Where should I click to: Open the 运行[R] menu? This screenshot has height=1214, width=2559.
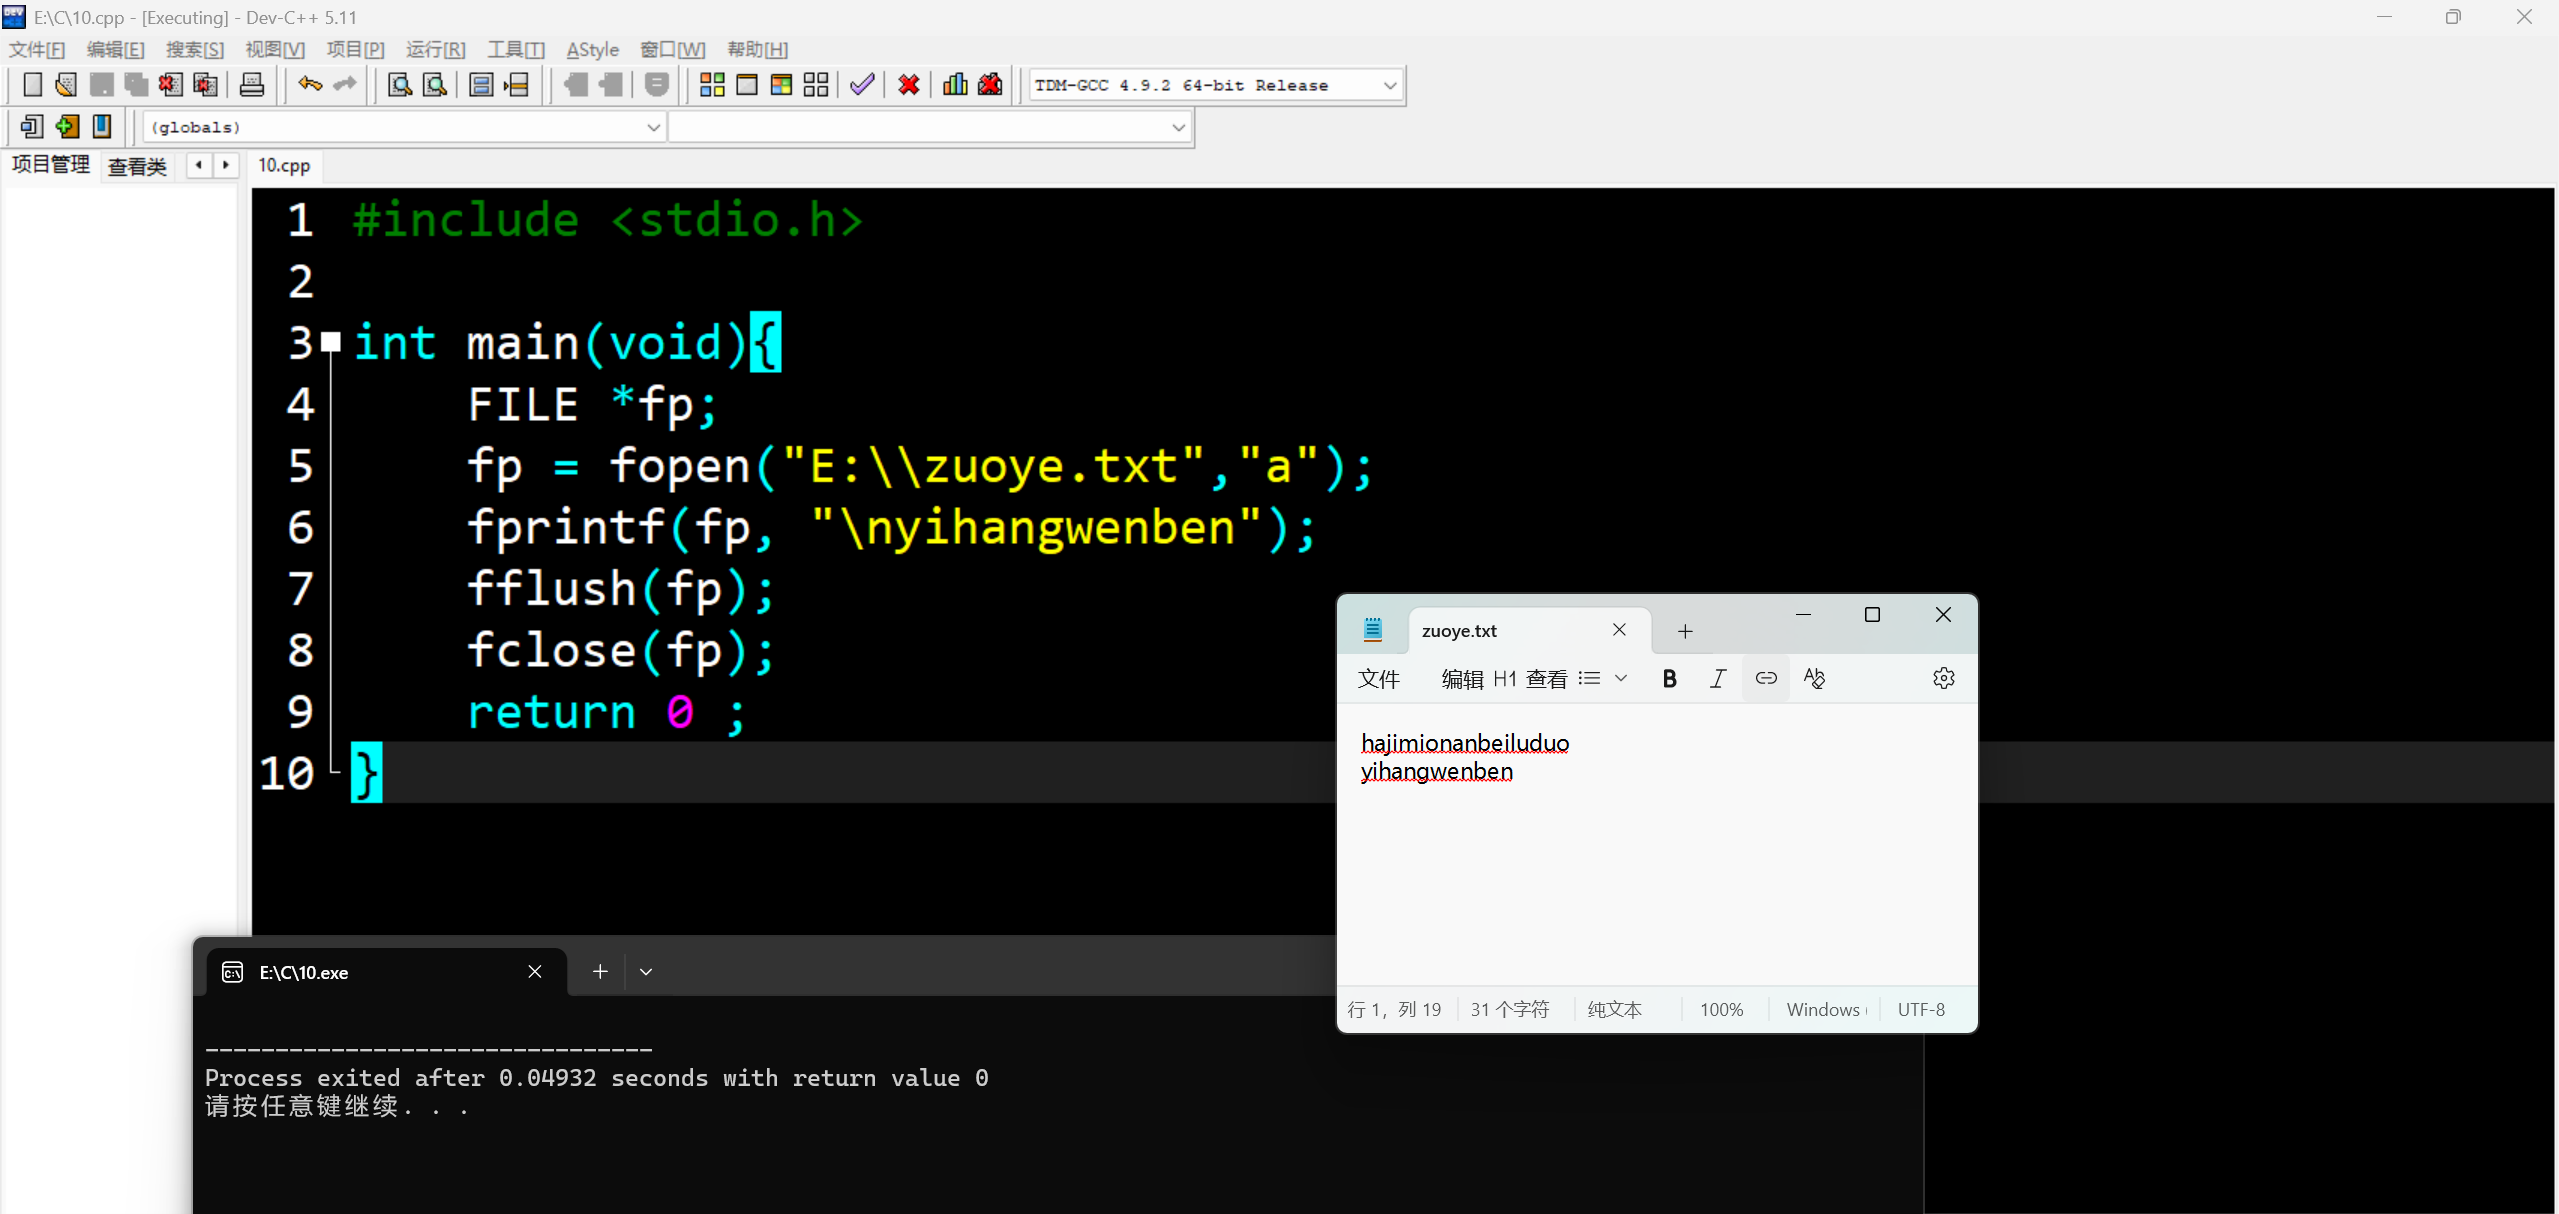tap(435, 49)
